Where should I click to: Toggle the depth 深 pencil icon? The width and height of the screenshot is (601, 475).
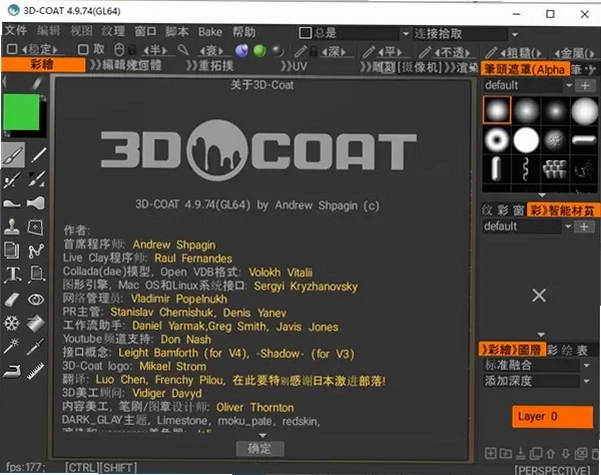pyautogui.click(x=300, y=51)
